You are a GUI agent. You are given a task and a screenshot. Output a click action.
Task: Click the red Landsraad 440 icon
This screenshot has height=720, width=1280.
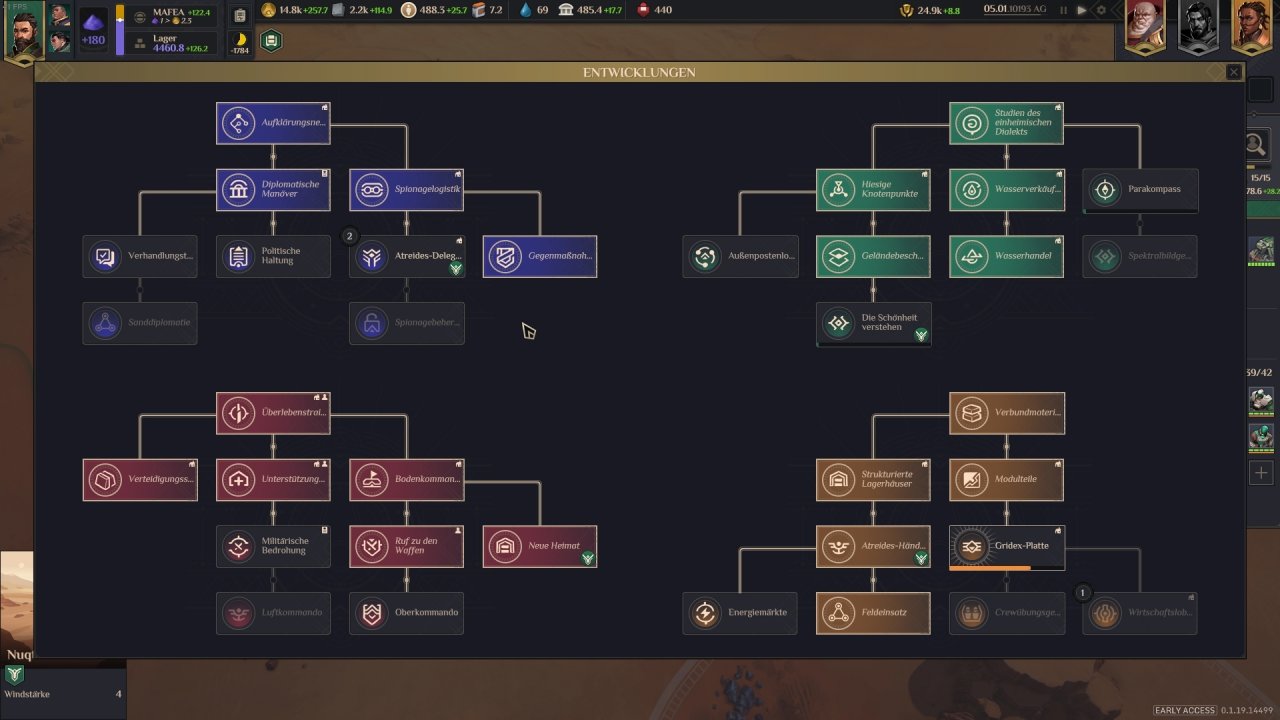641,10
